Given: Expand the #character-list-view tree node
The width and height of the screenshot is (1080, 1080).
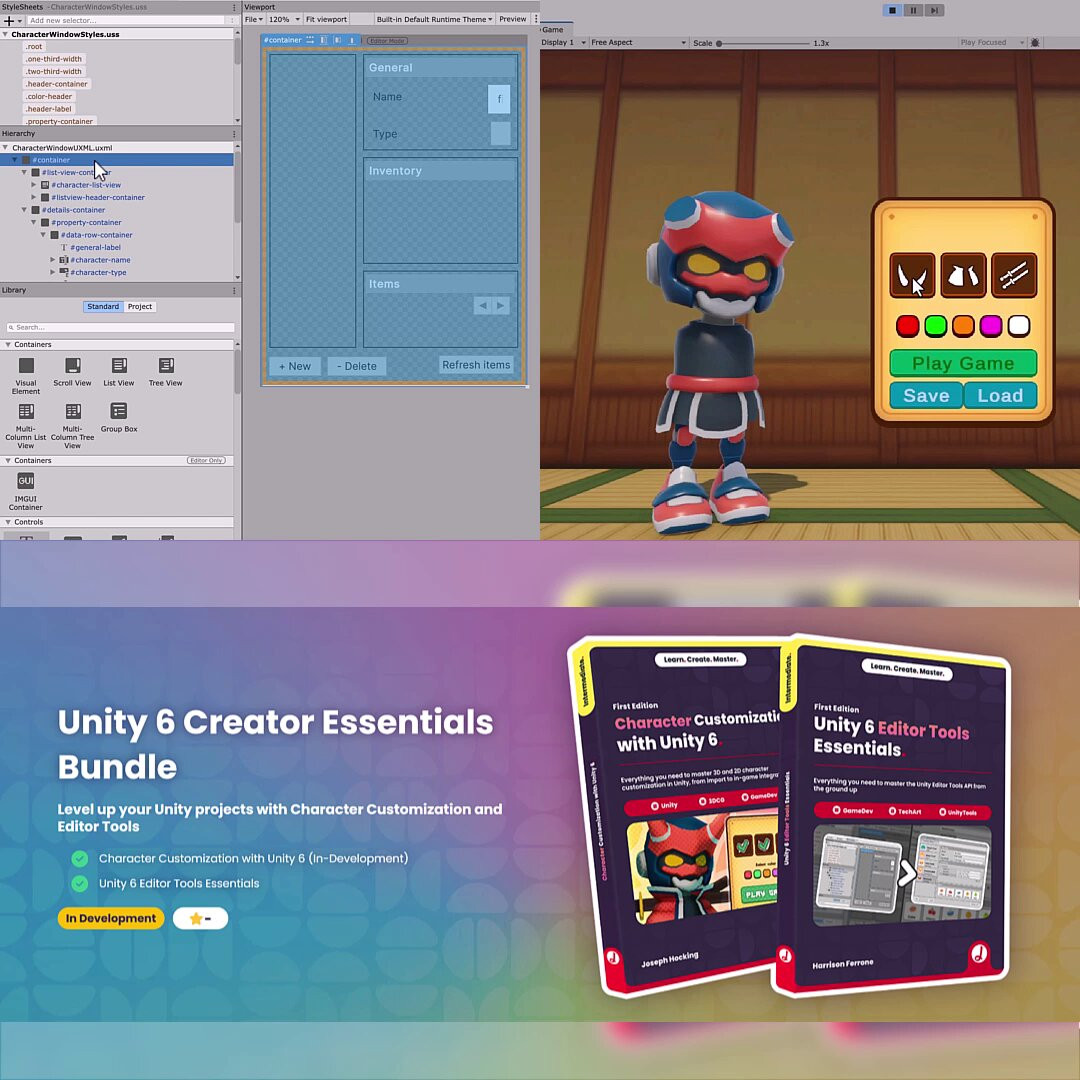Looking at the screenshot, I should coord(34,185).
